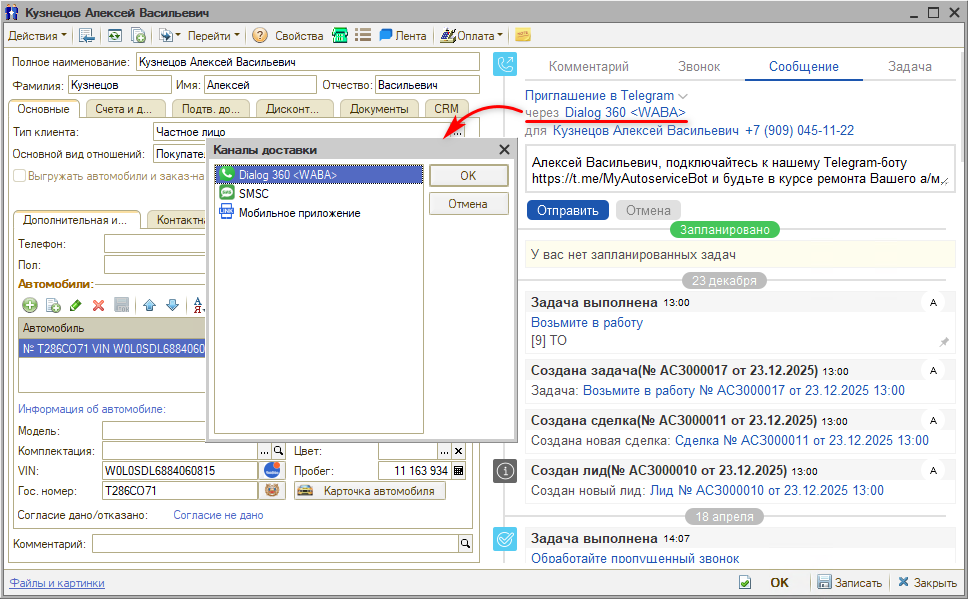The width and height of the screenshot is (968, 599).
Task: Select the SMSC delivery channel
Action: point(258,194)
